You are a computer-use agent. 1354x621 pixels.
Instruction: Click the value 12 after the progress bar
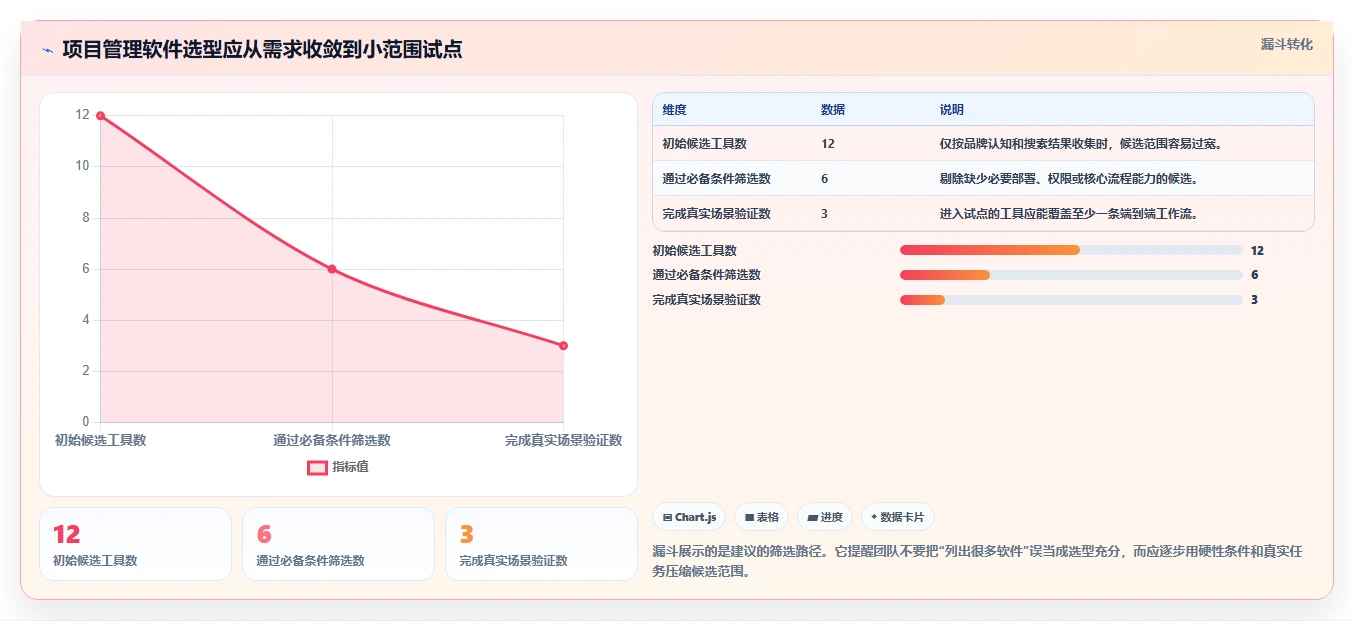1257,251
